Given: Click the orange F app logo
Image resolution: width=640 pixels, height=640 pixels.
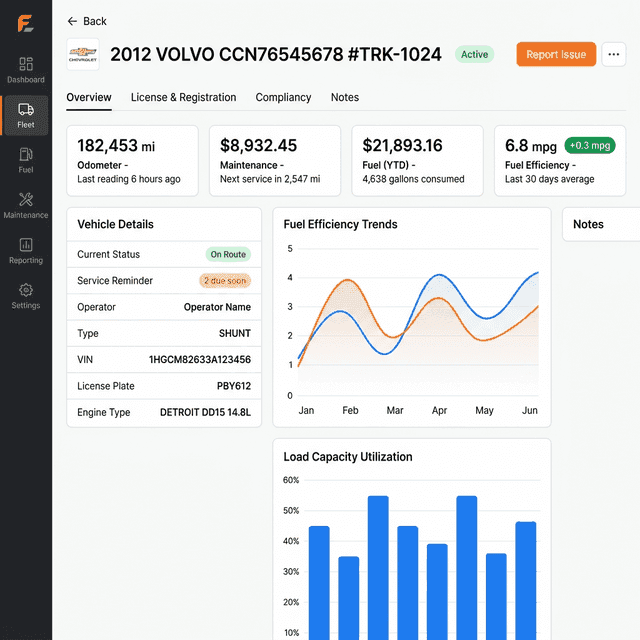Looking at the screenshot, I should [x=25, y=23].
